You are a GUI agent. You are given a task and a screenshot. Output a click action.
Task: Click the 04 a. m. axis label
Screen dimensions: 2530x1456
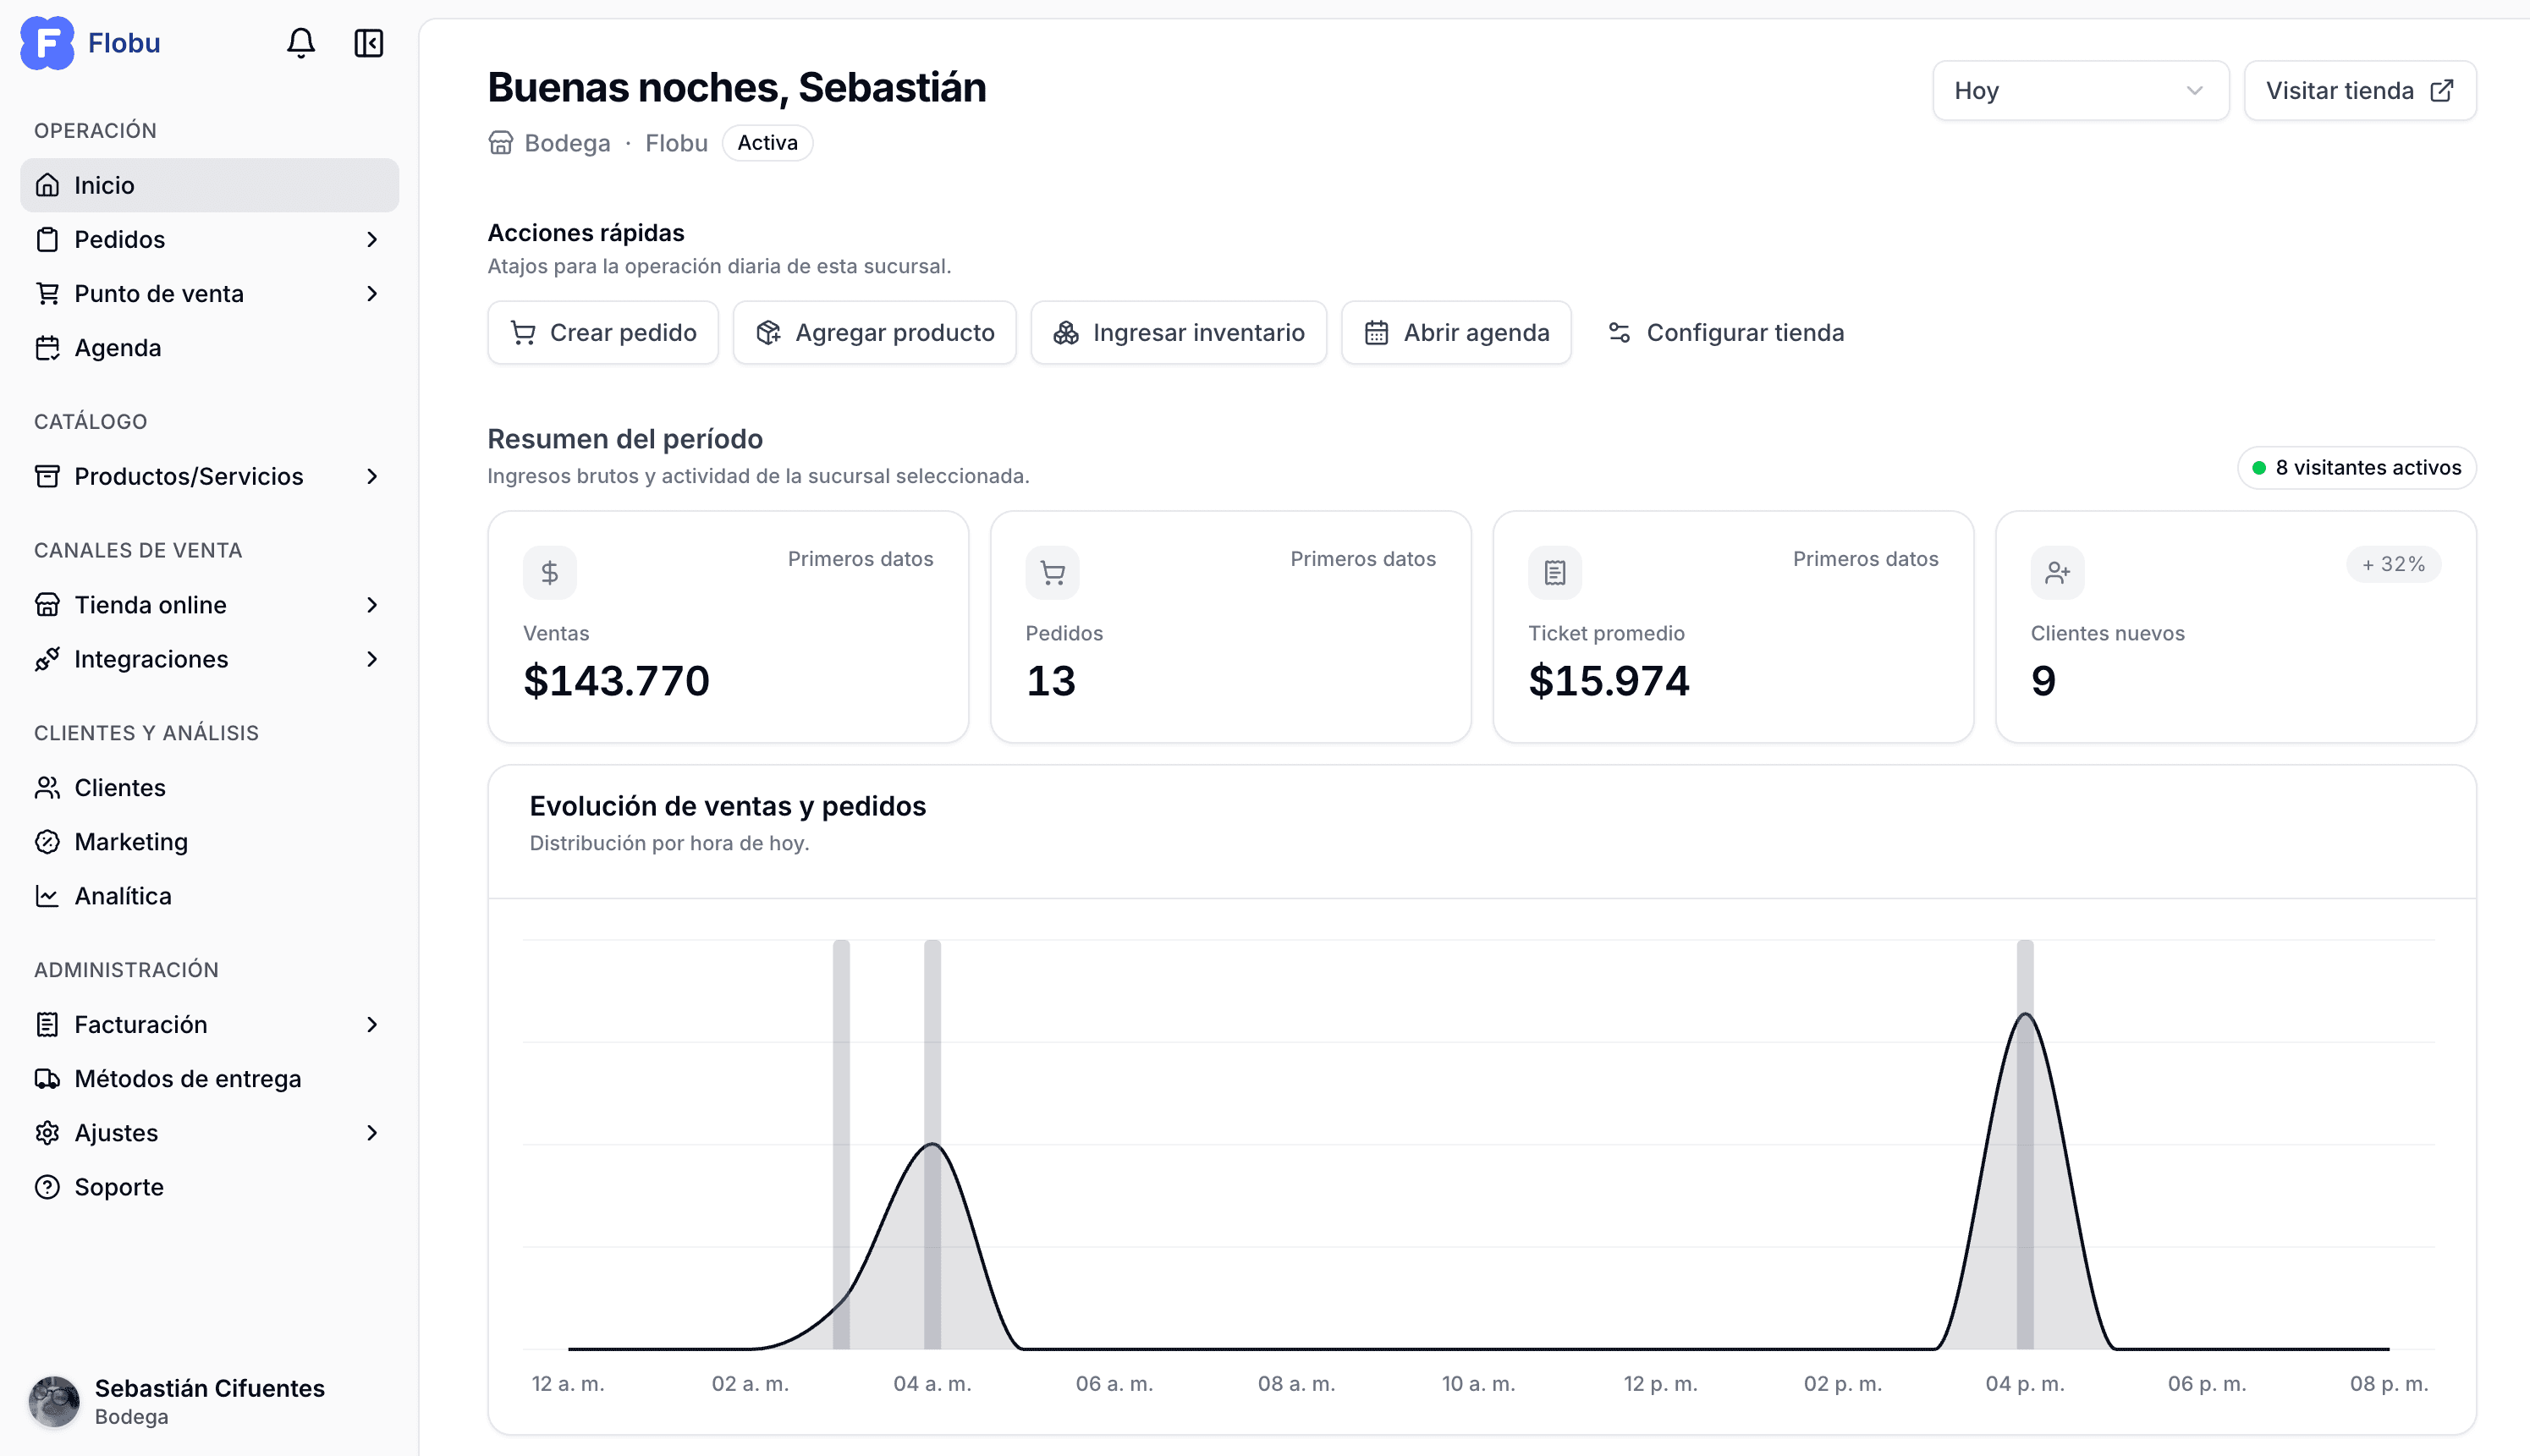(932, 1384)
